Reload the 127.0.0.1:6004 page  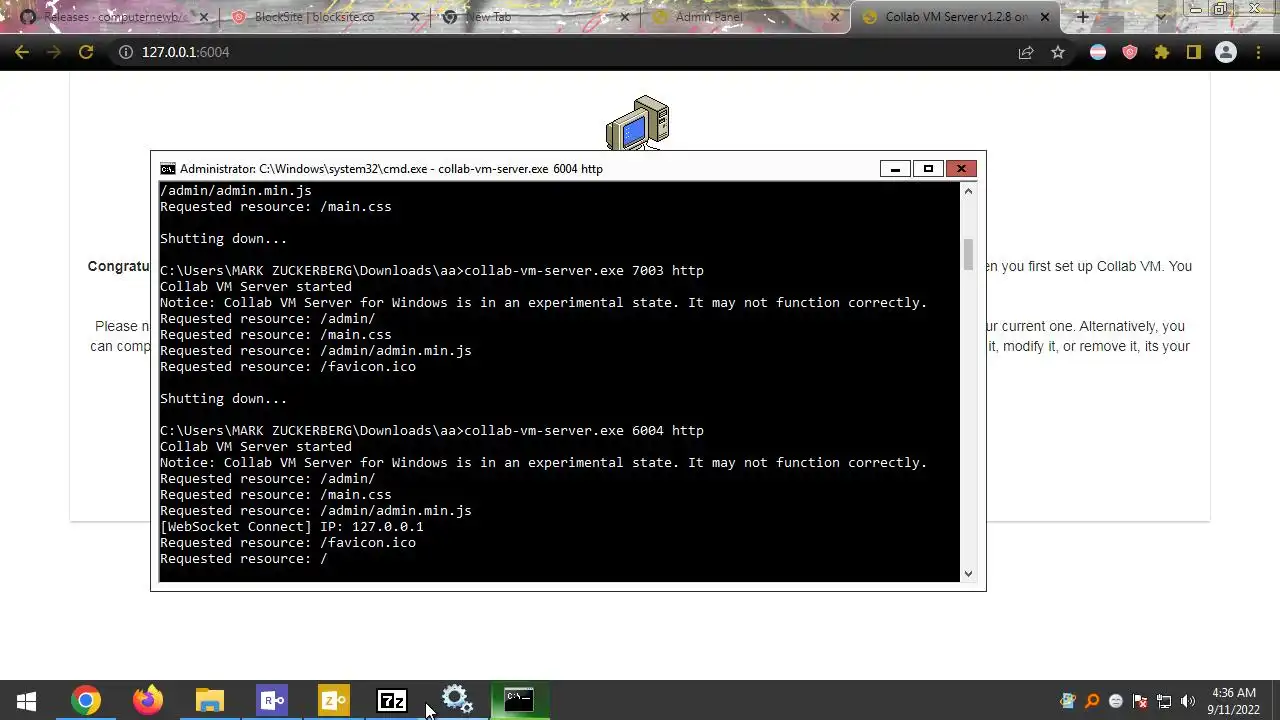86,52
